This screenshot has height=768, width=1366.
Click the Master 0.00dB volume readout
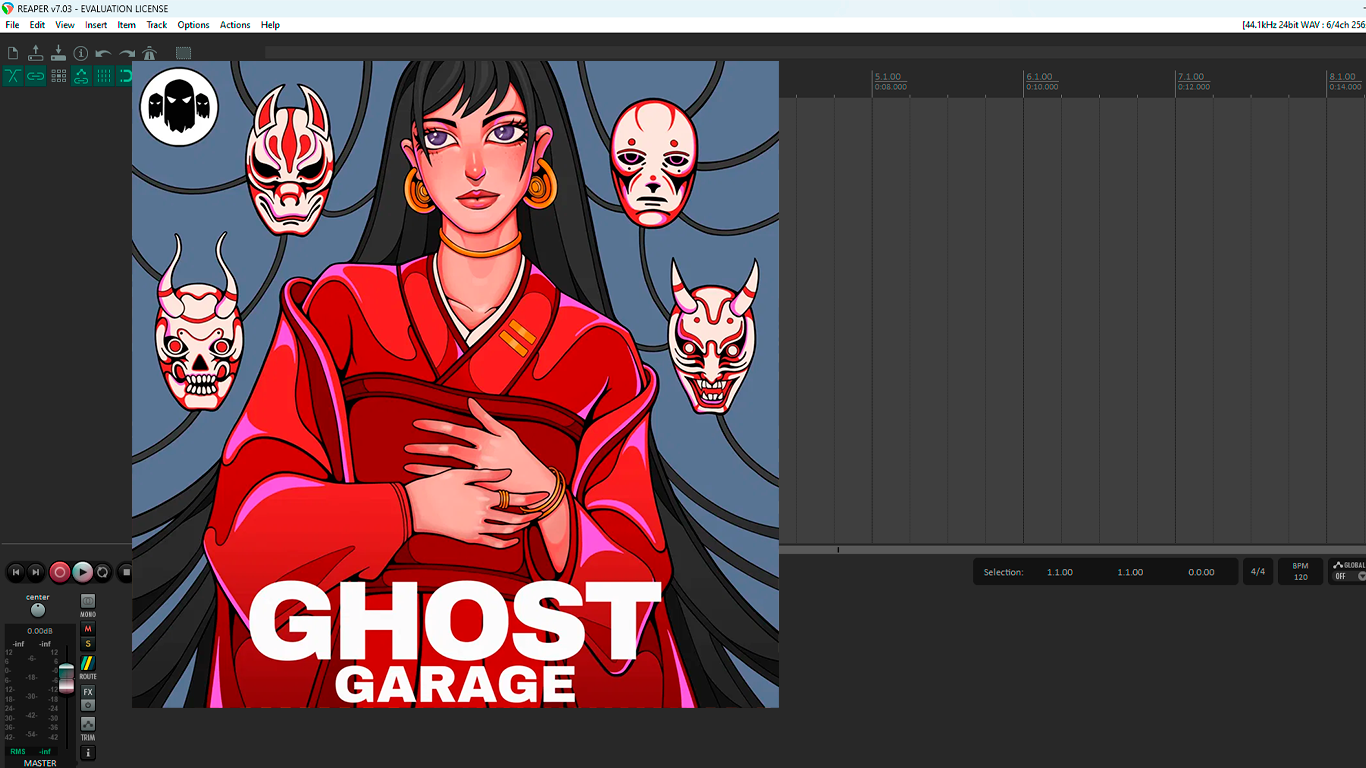[x=40, y=631]
